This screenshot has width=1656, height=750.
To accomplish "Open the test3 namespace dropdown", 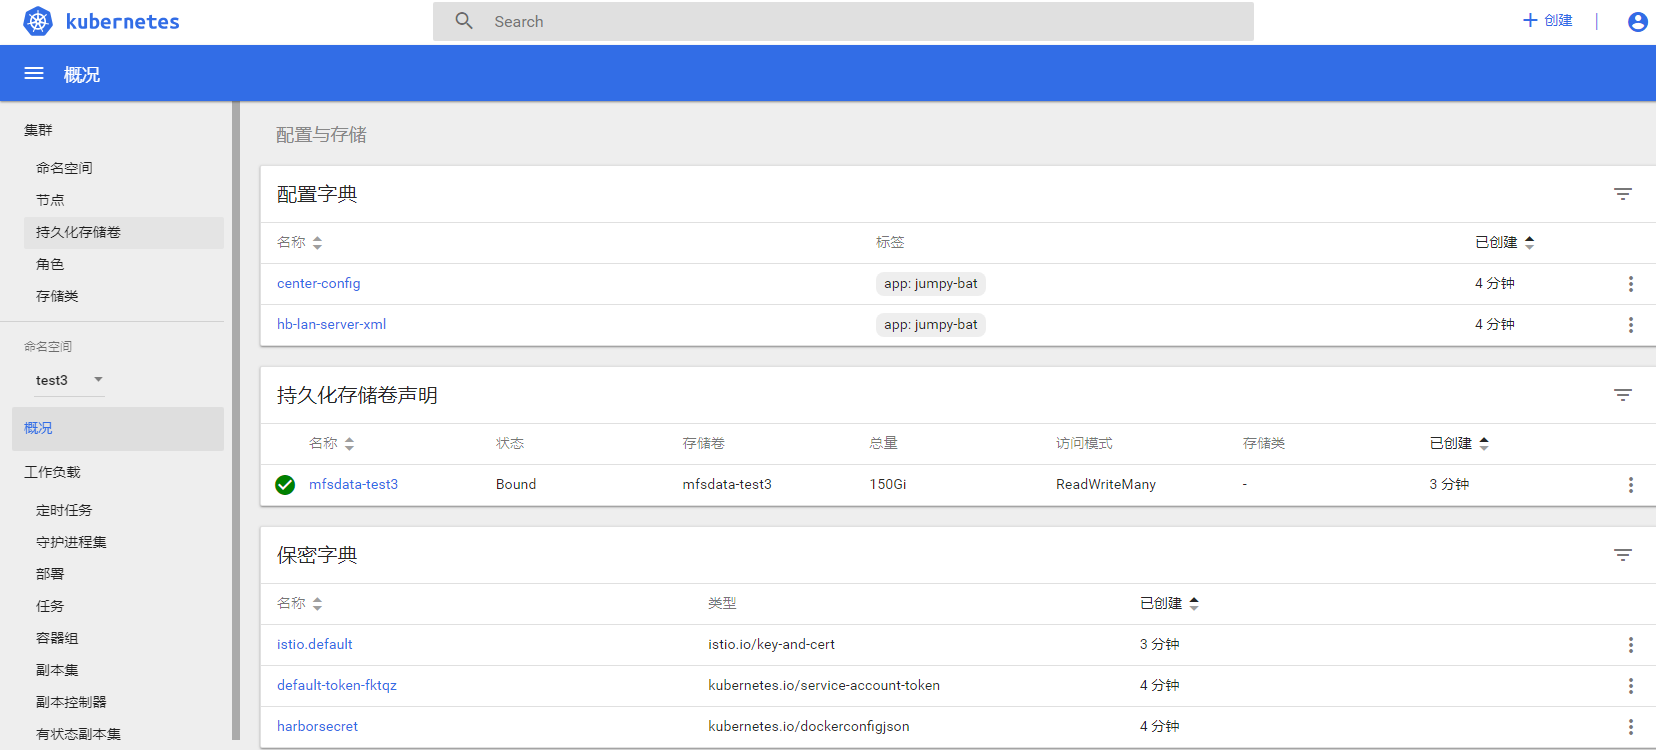I will 70,380.
